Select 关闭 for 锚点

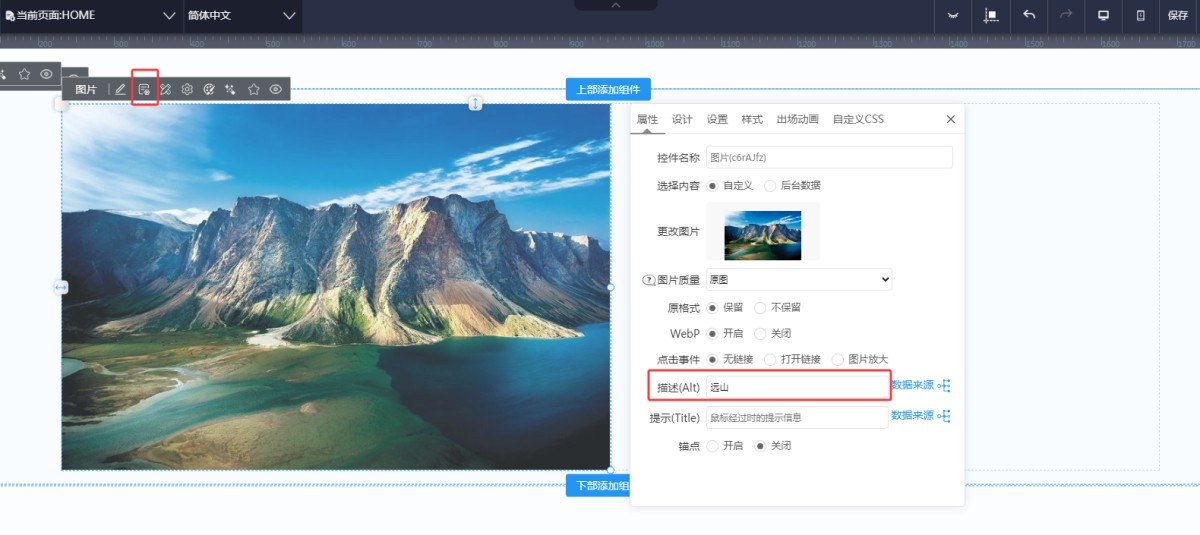(761, 446)
